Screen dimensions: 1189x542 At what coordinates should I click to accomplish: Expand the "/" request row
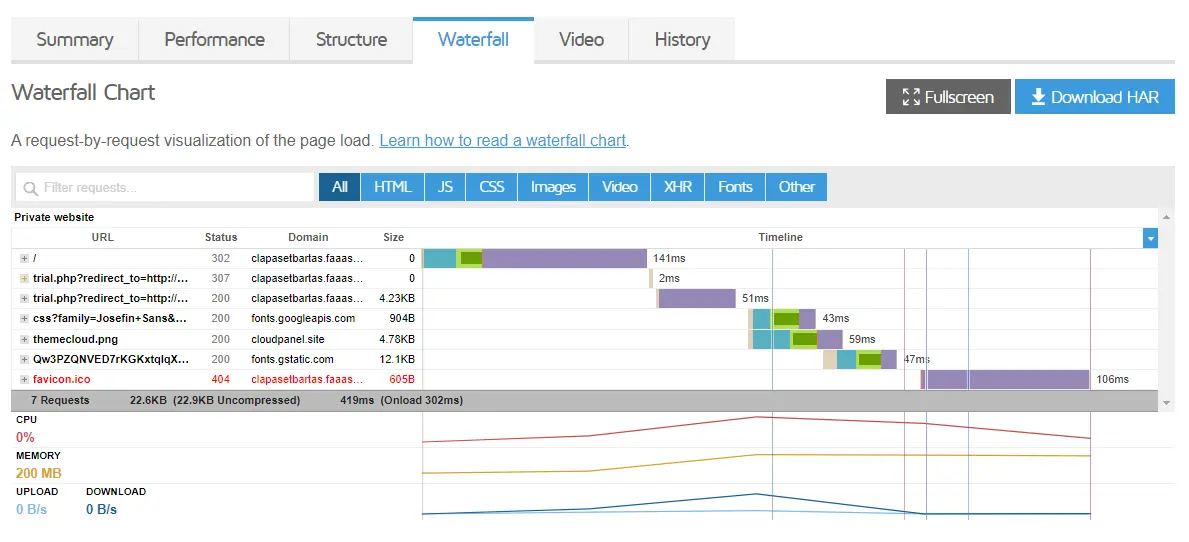[x=24, y=258]
